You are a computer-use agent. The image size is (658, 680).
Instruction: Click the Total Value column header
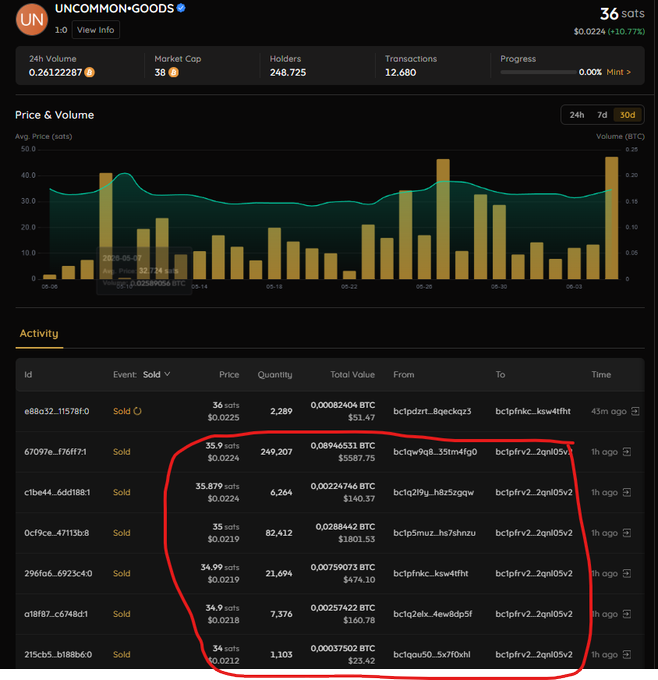coord(352,374)
